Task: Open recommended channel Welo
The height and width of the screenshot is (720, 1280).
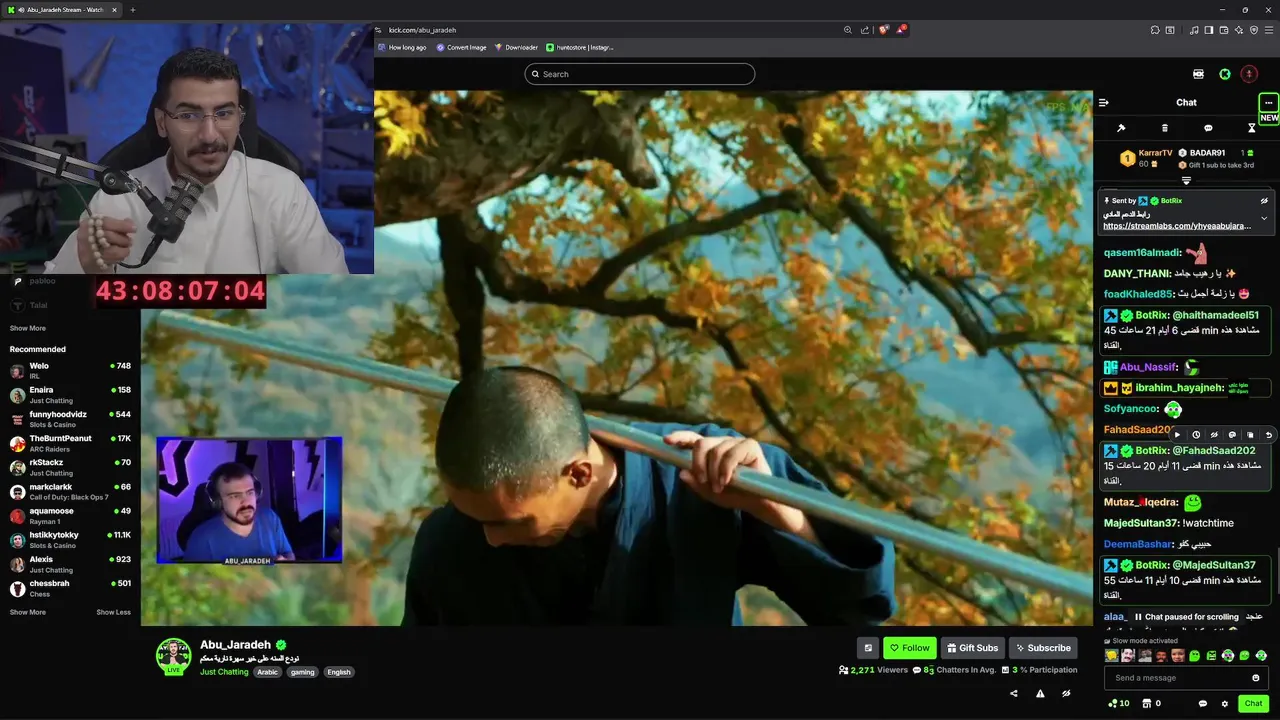Action: click(70, 370)
